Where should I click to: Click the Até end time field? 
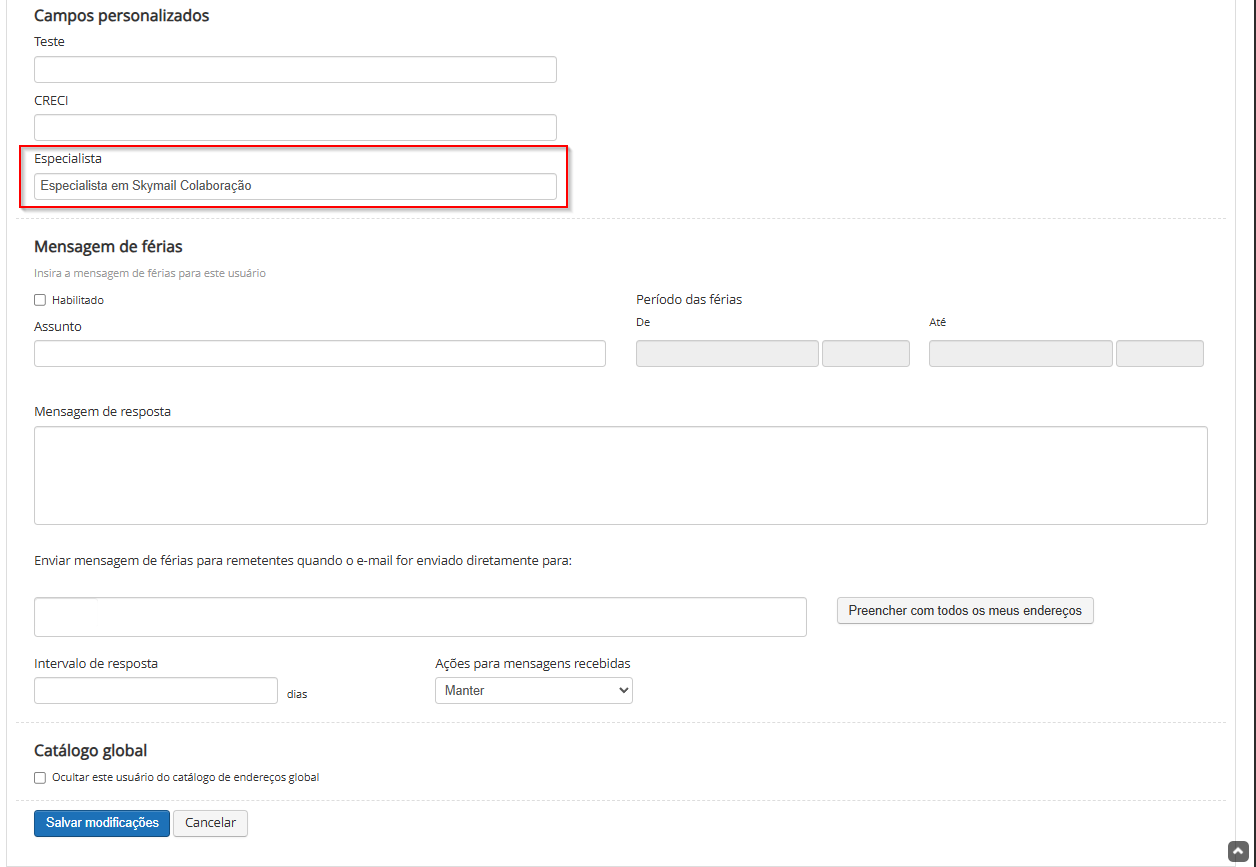[x=1159, y=354]
